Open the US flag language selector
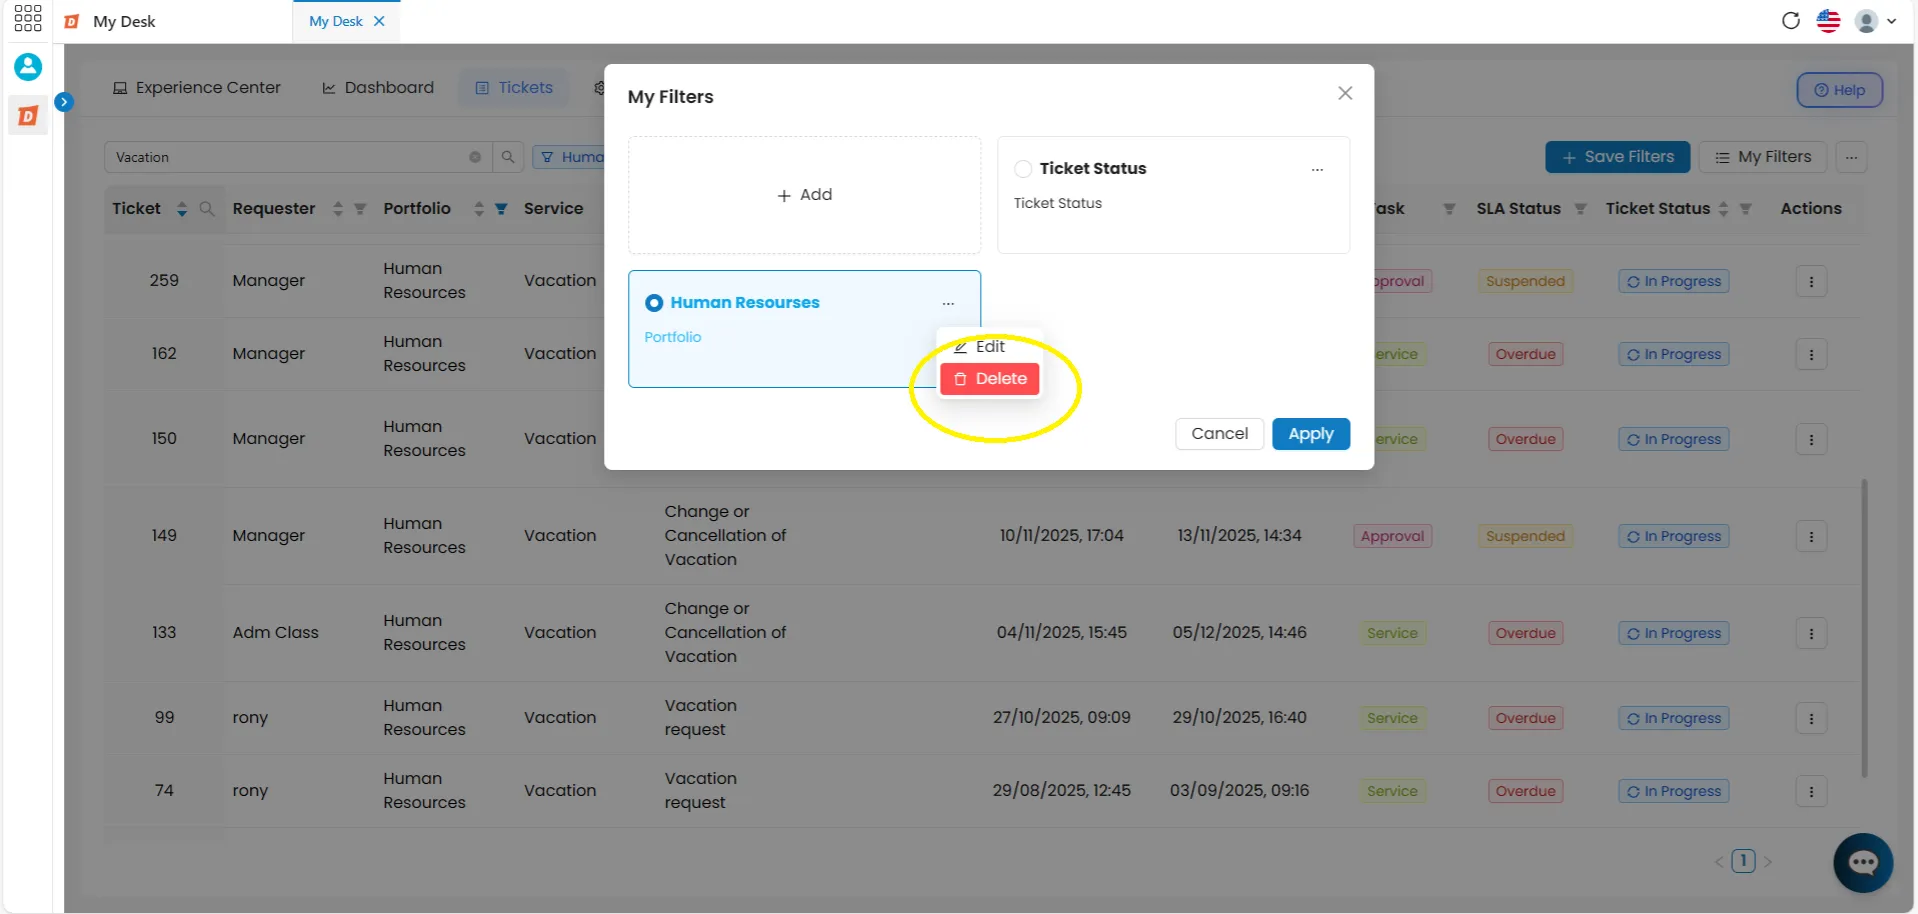The width and height of the screenshot is (1918, 914). coord(1828,21)
